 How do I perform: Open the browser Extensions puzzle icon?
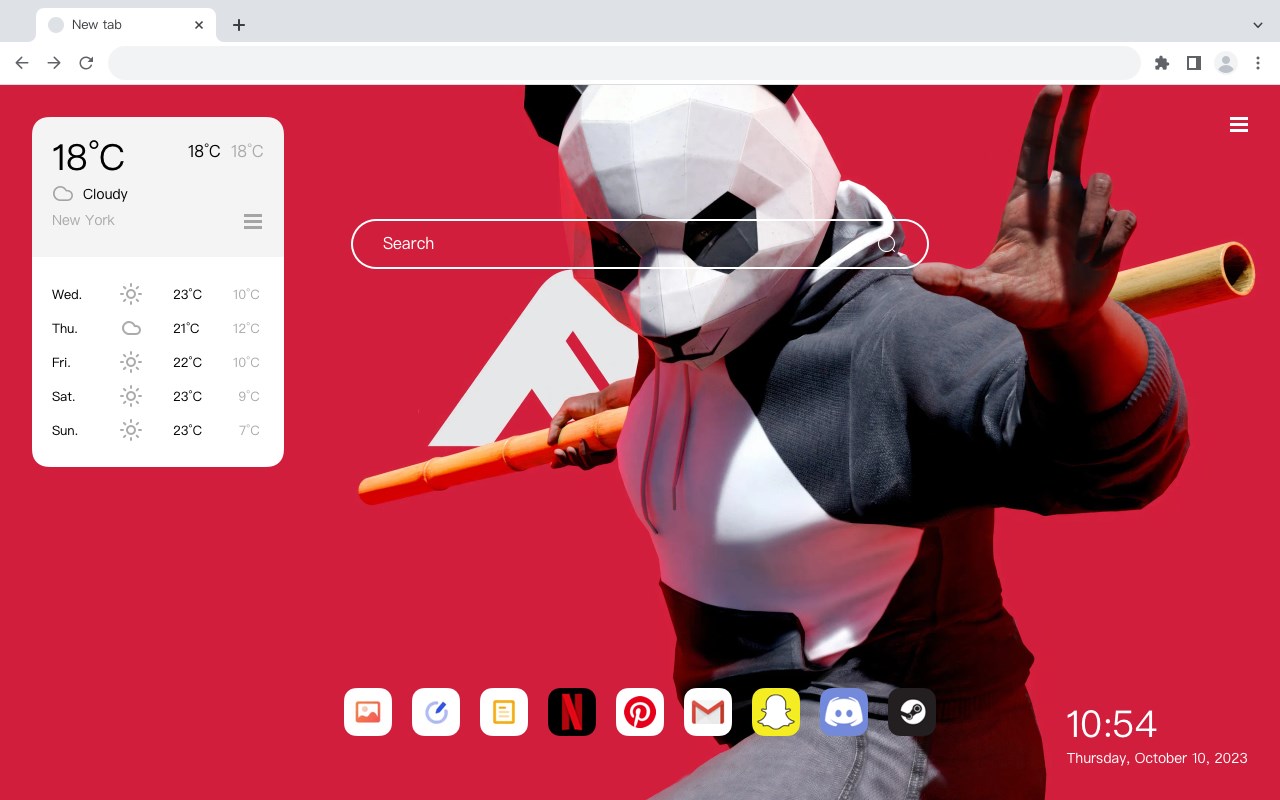click(x=1161, y=63)
